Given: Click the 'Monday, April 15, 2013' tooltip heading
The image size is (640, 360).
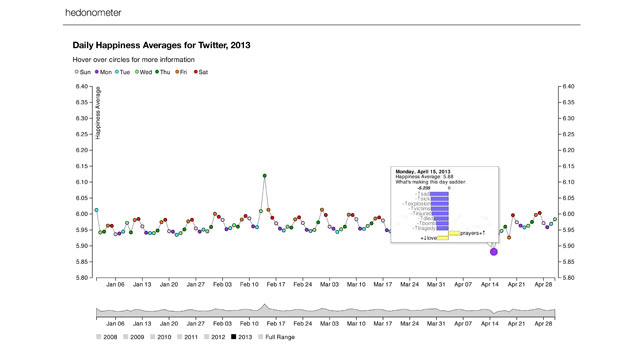Looking at the screenshot, I should tap(423, 172).
